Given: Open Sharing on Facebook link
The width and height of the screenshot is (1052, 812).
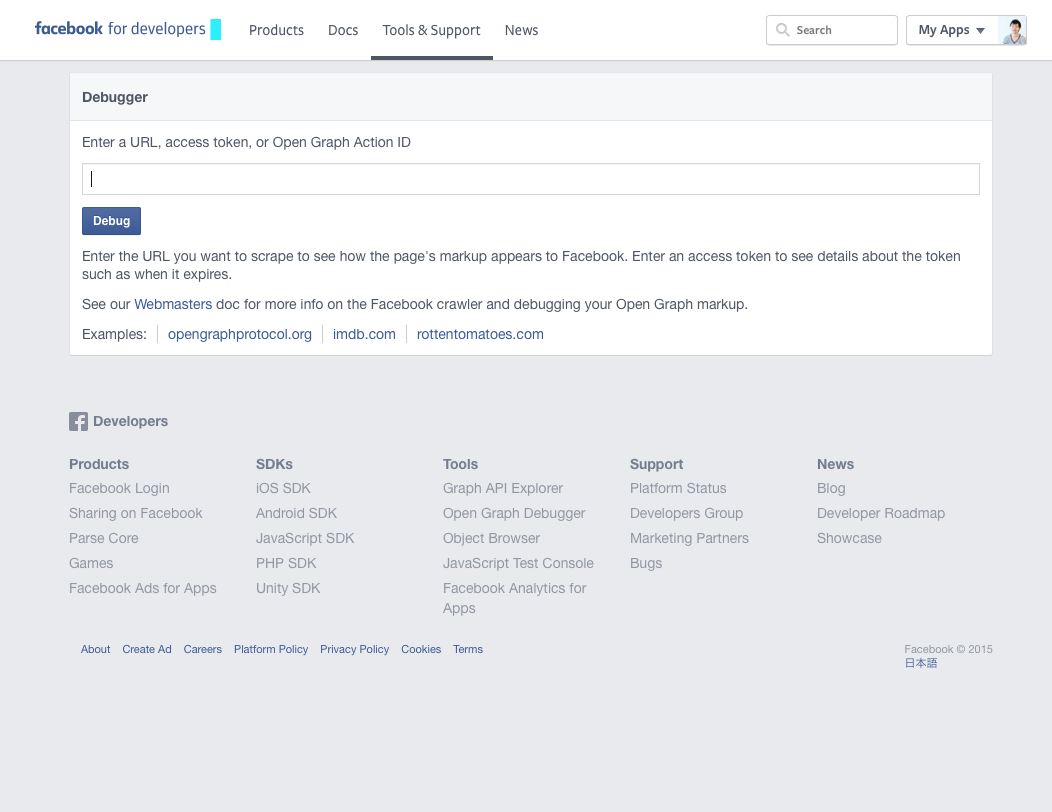Looking at the screenshot, I should tap(136, 513).
